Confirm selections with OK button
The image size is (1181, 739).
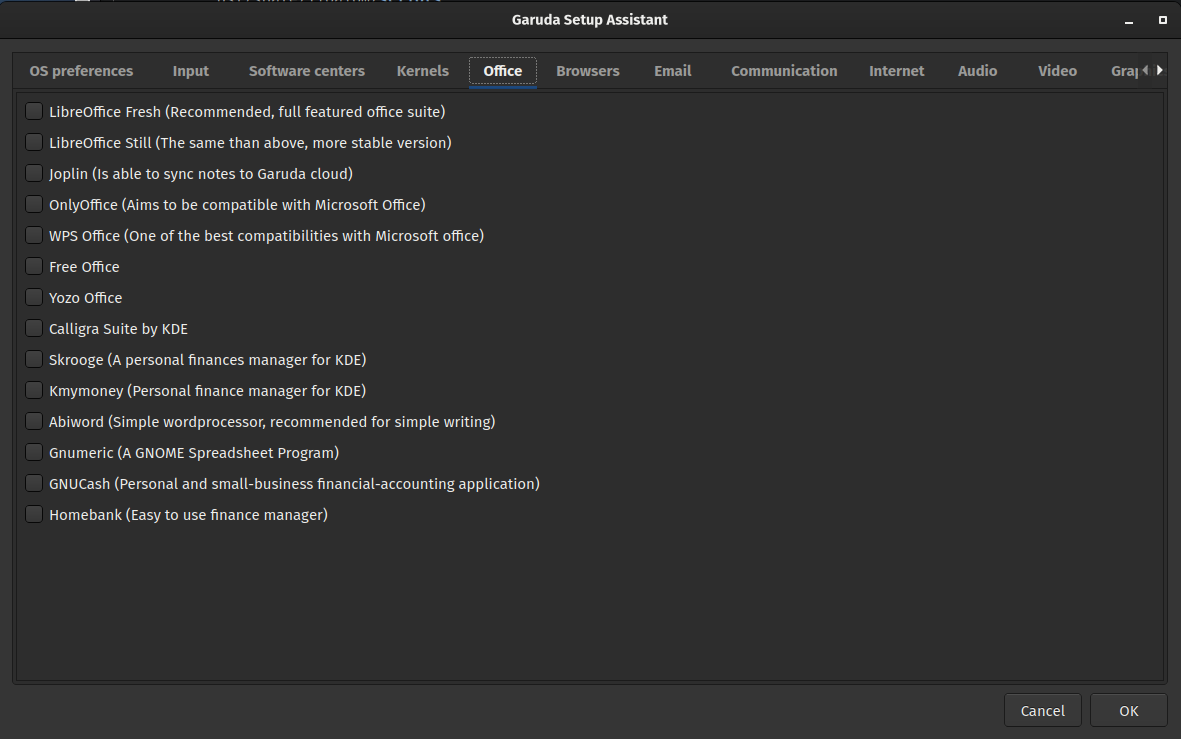click(1128, 710)
